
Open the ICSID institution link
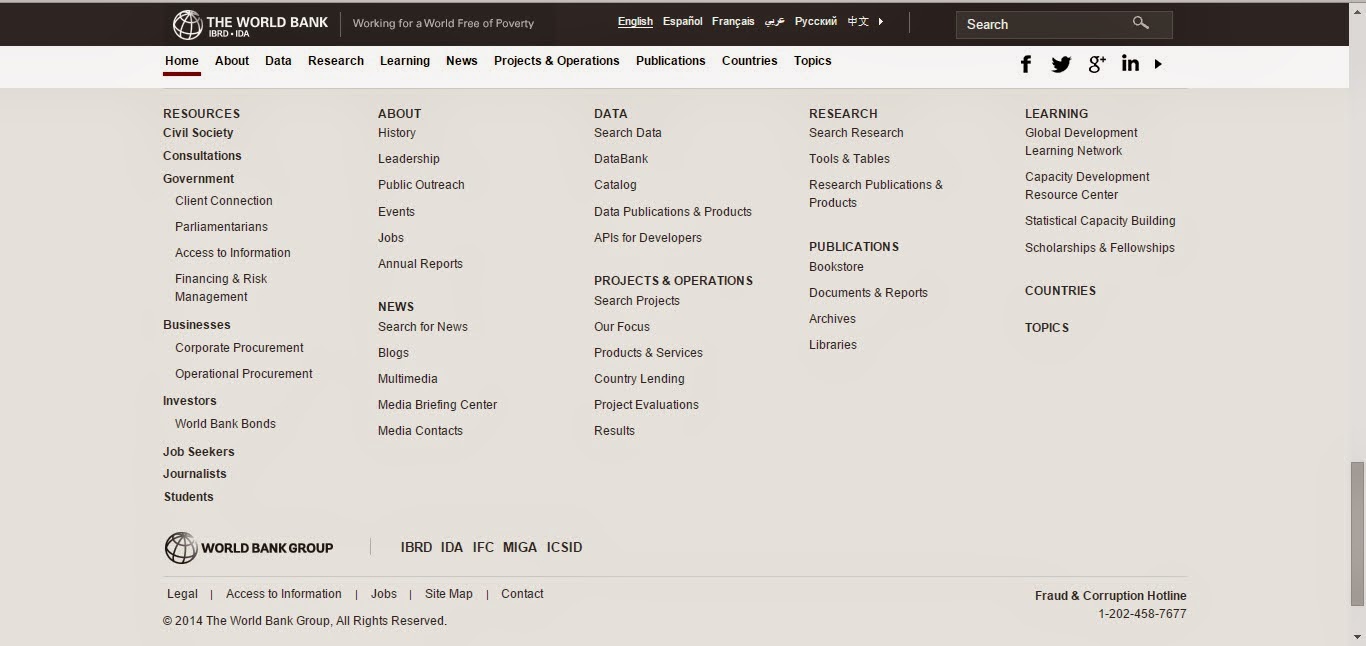564,548
